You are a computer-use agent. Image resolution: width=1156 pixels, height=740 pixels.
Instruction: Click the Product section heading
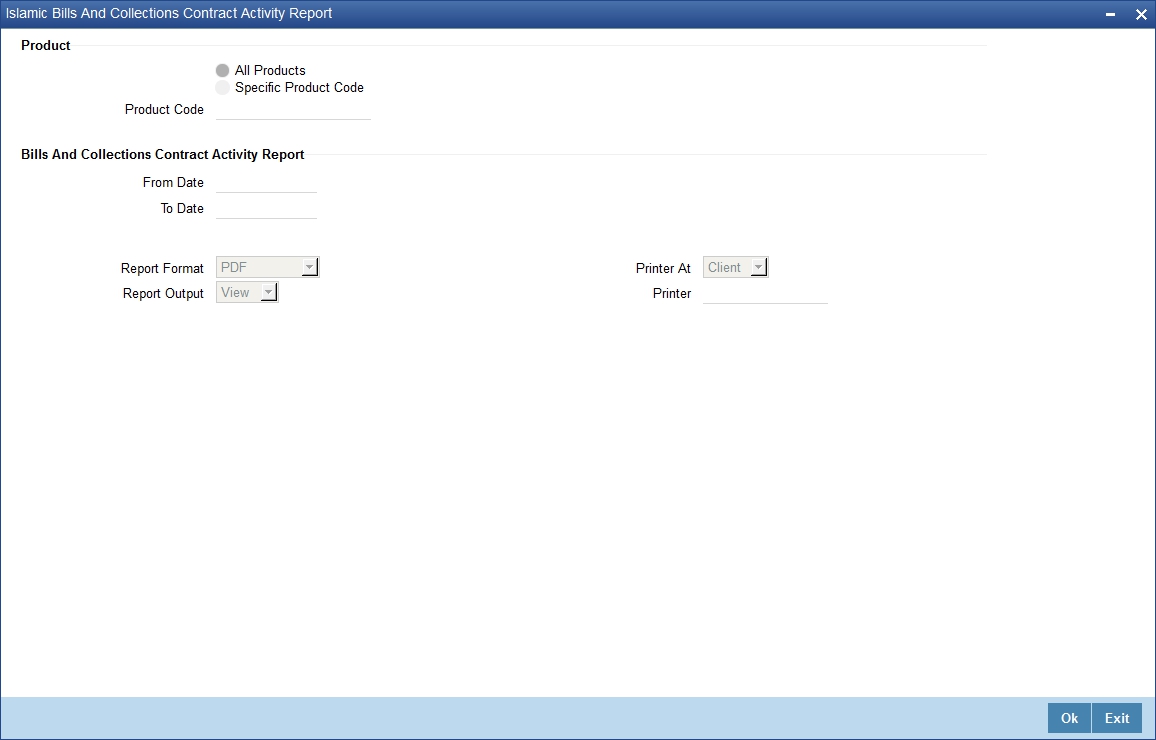[x=46, y=46]
